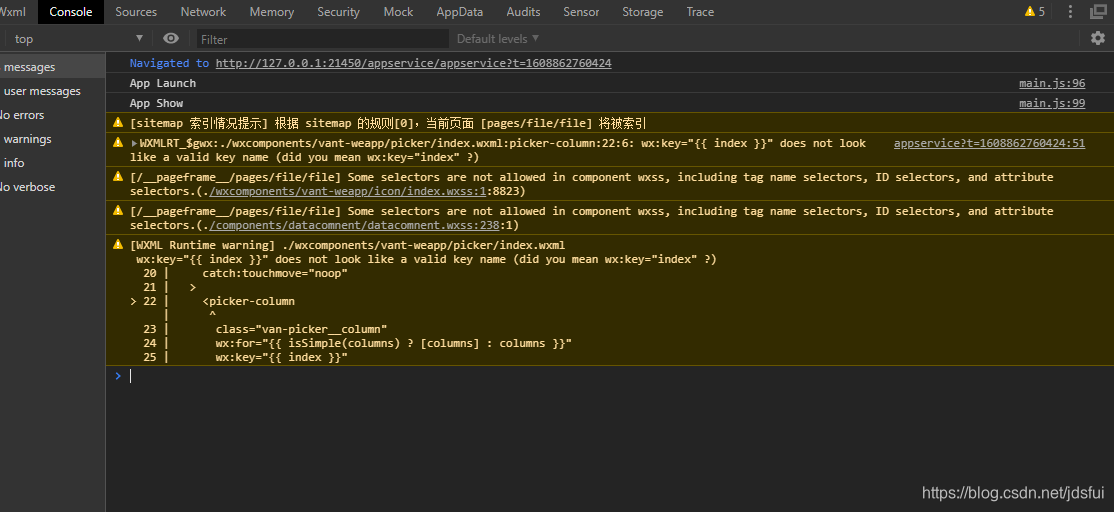This screenshot has width=1114, height=512.
Task: Expand the WXMLRT_$gwx warning message triangle
Action: [134, 143]
